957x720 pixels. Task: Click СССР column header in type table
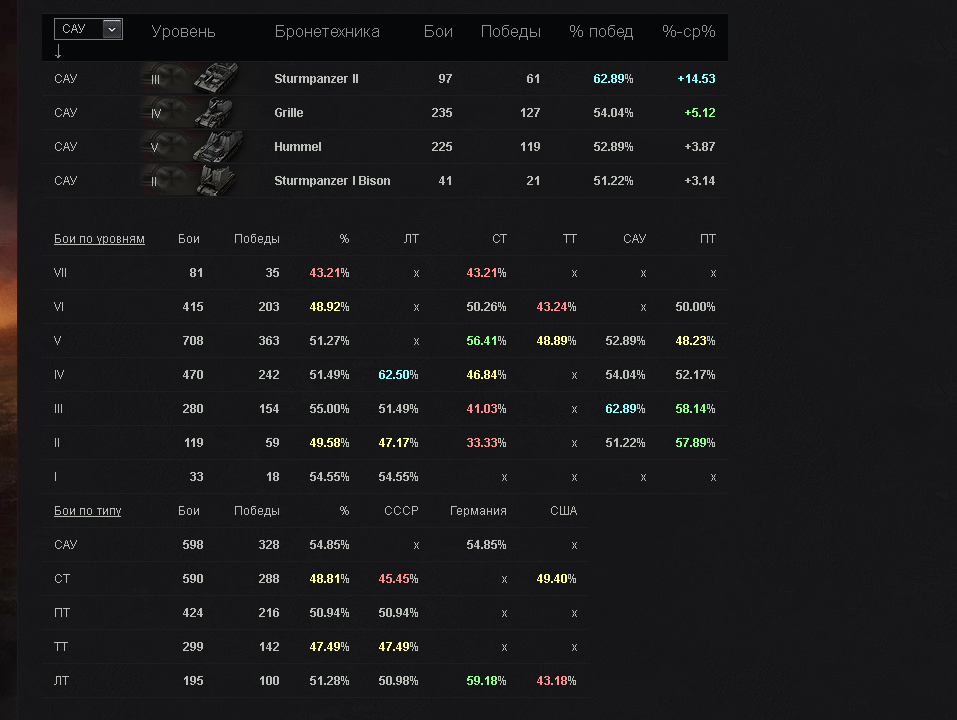point(401,511)
